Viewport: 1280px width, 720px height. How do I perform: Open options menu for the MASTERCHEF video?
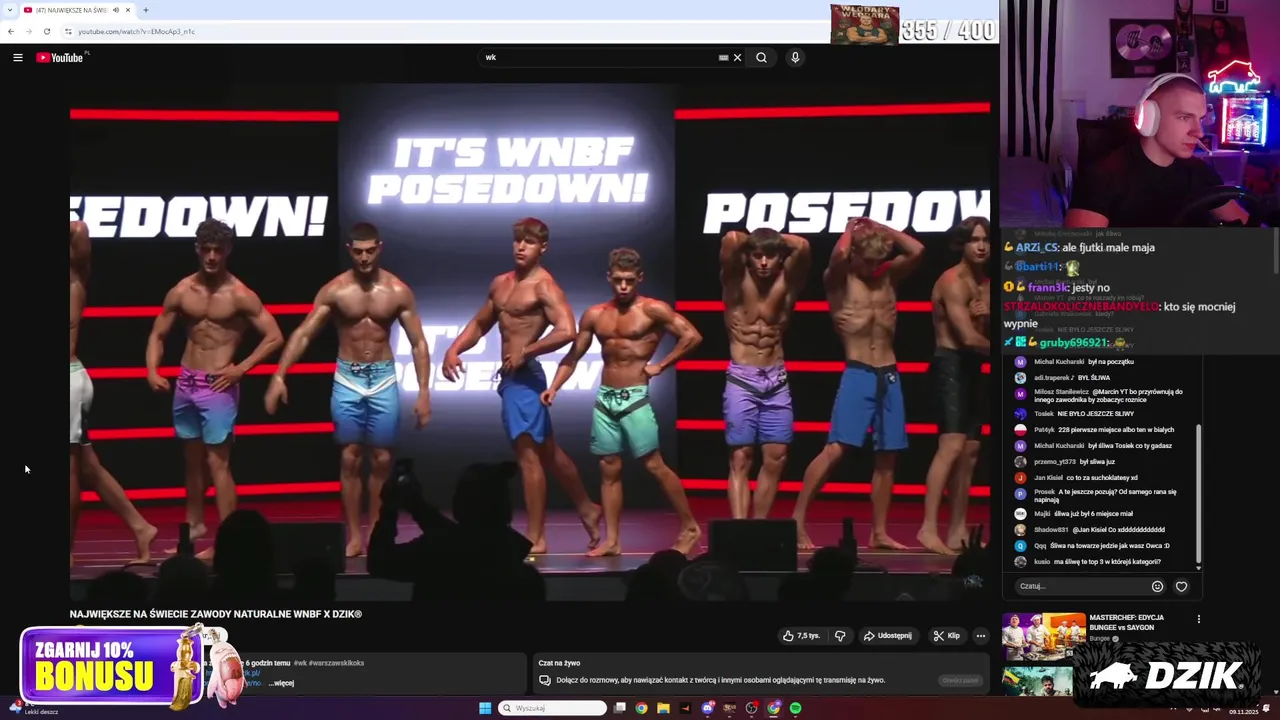coord(1198,619)
